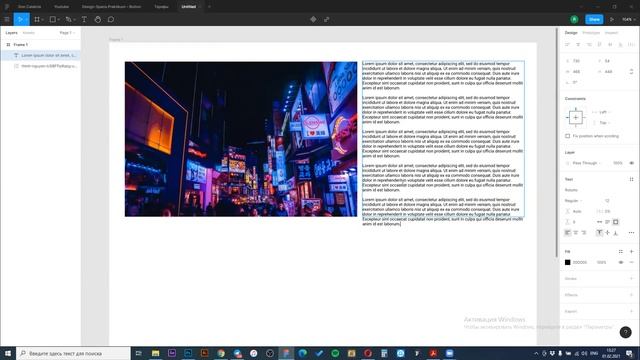The height and width of the screenshot is (360, 640).
Task: Set text vertical align top
Action: 599,233
